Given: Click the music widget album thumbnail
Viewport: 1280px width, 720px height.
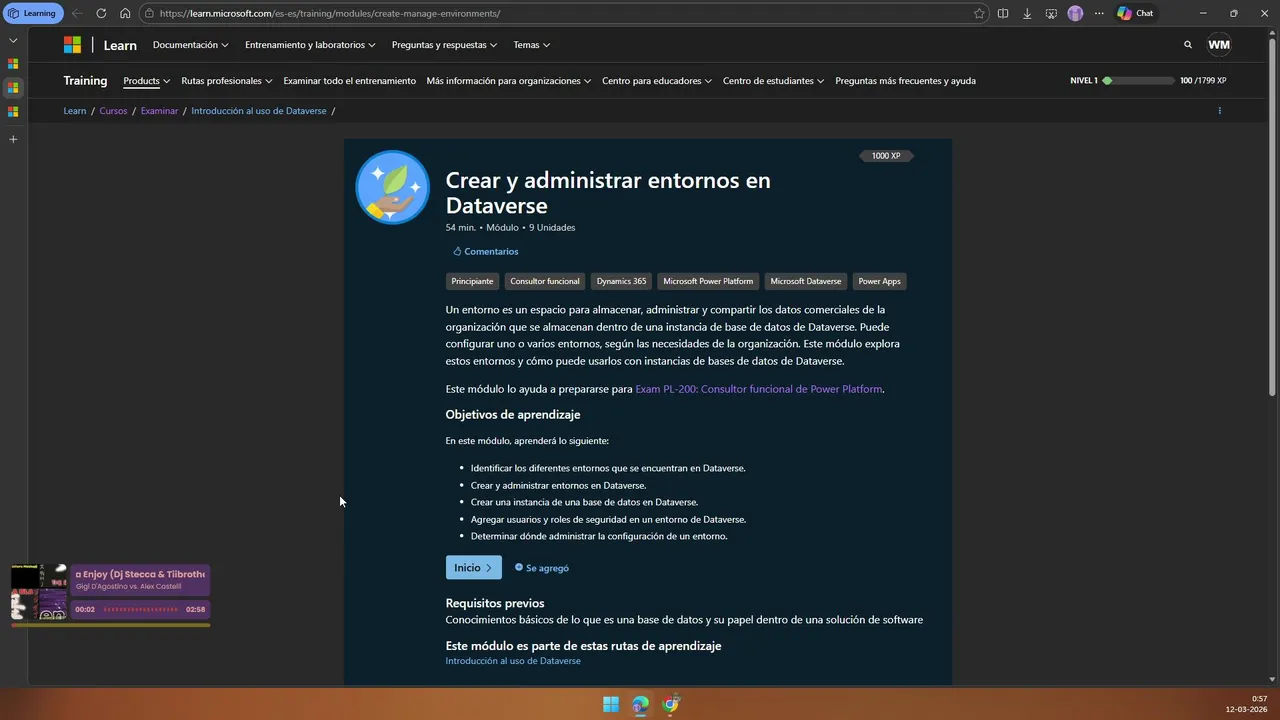Looking at the screenshot, I should tap(39, 592).
